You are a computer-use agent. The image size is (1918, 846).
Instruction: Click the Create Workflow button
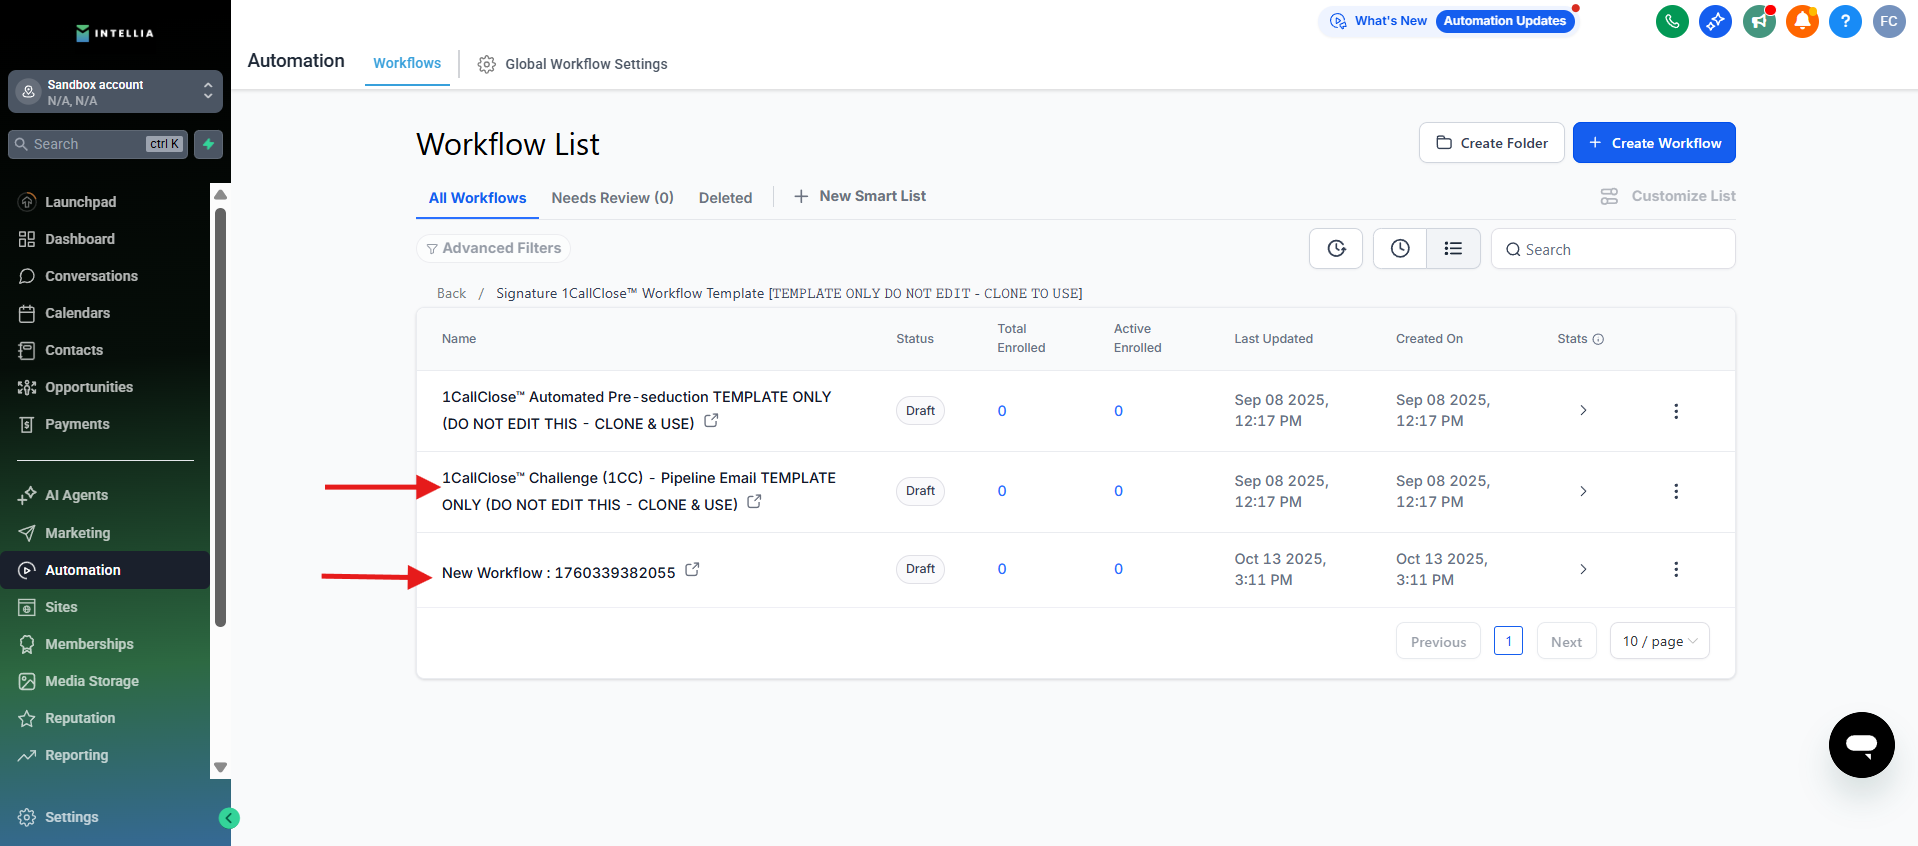coord(1654,143)
